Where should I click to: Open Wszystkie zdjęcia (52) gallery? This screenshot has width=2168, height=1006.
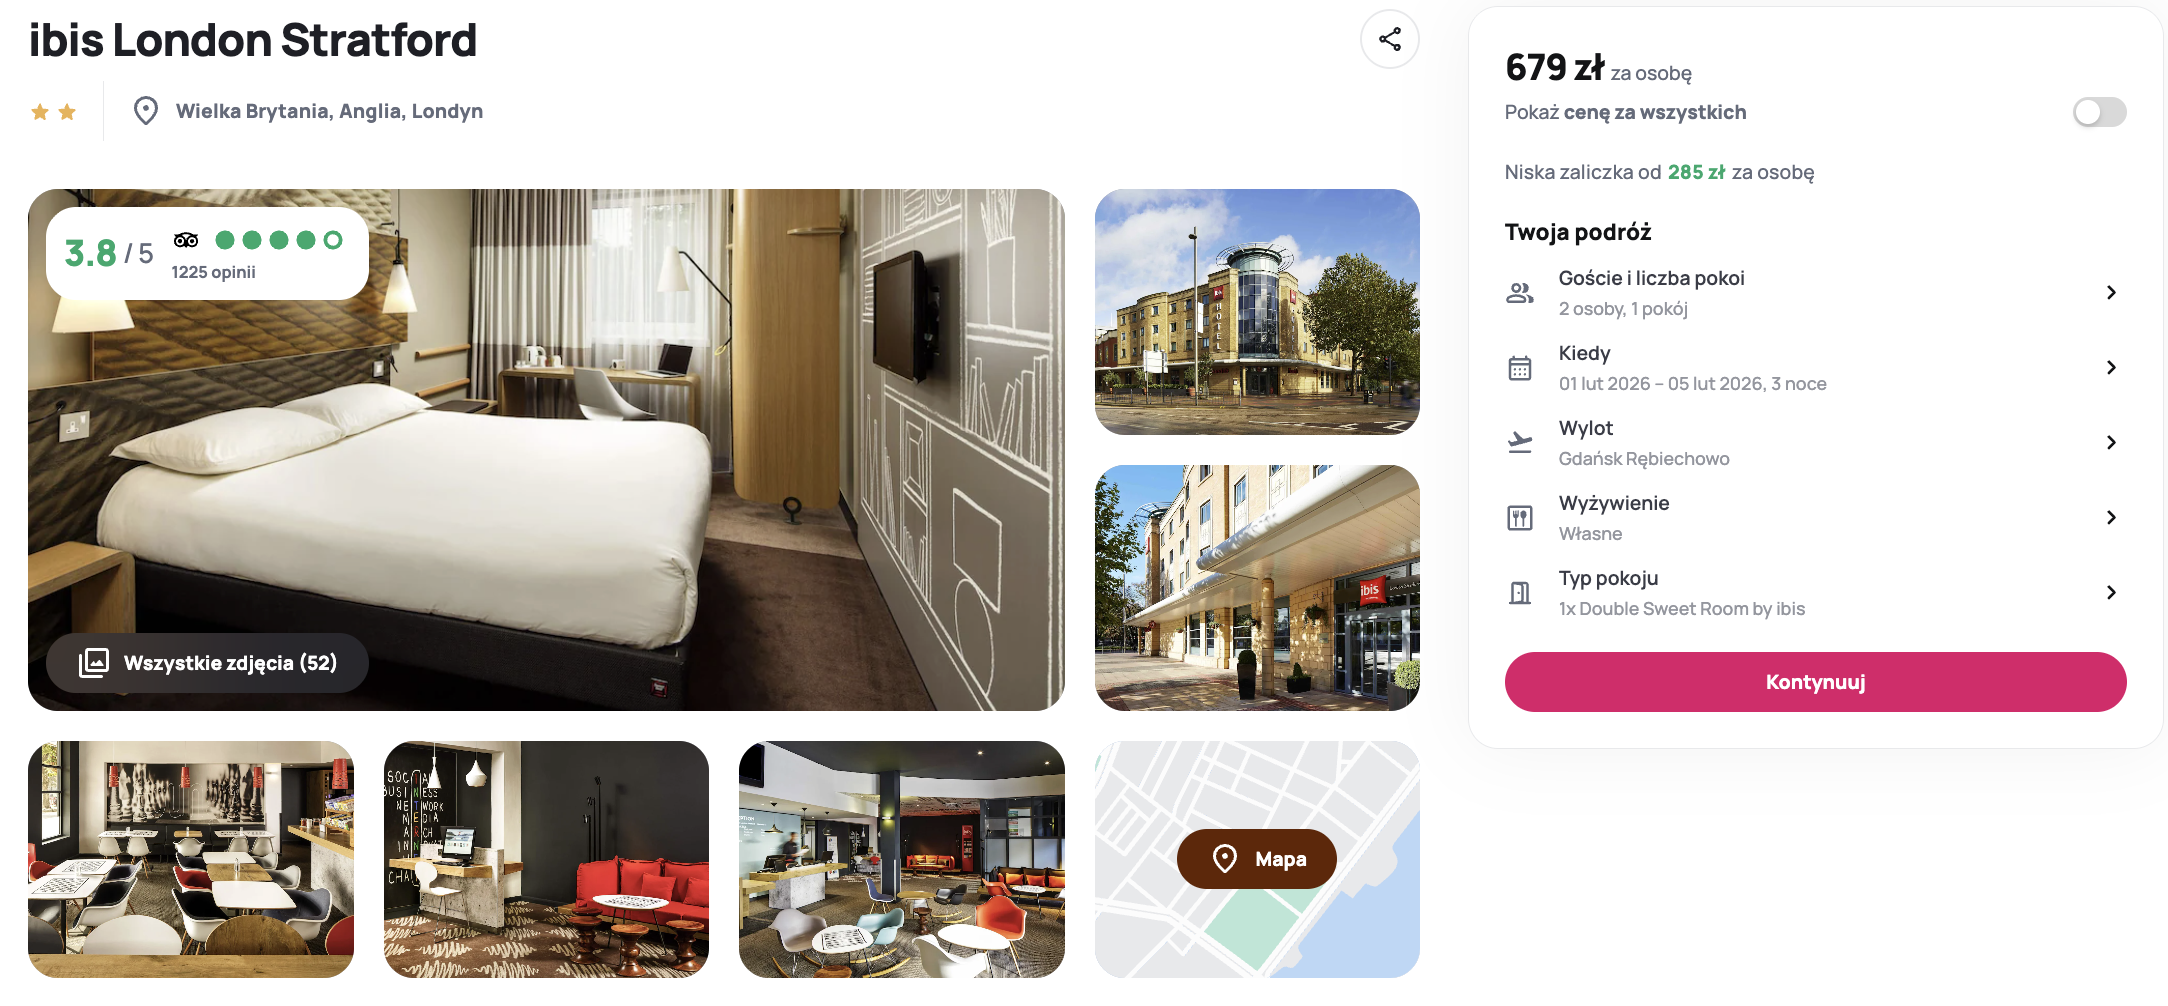pyautogui.click(x=208, y=663)
